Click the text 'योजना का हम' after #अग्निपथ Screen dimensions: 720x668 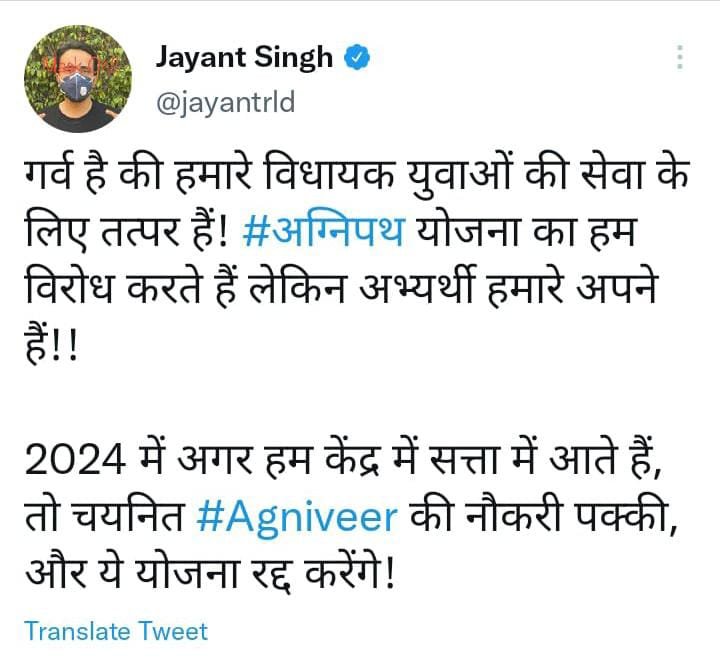[525, 231]
